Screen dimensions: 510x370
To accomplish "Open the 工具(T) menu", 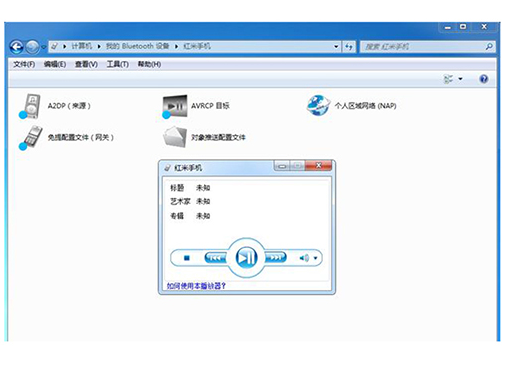I will 117,64.
